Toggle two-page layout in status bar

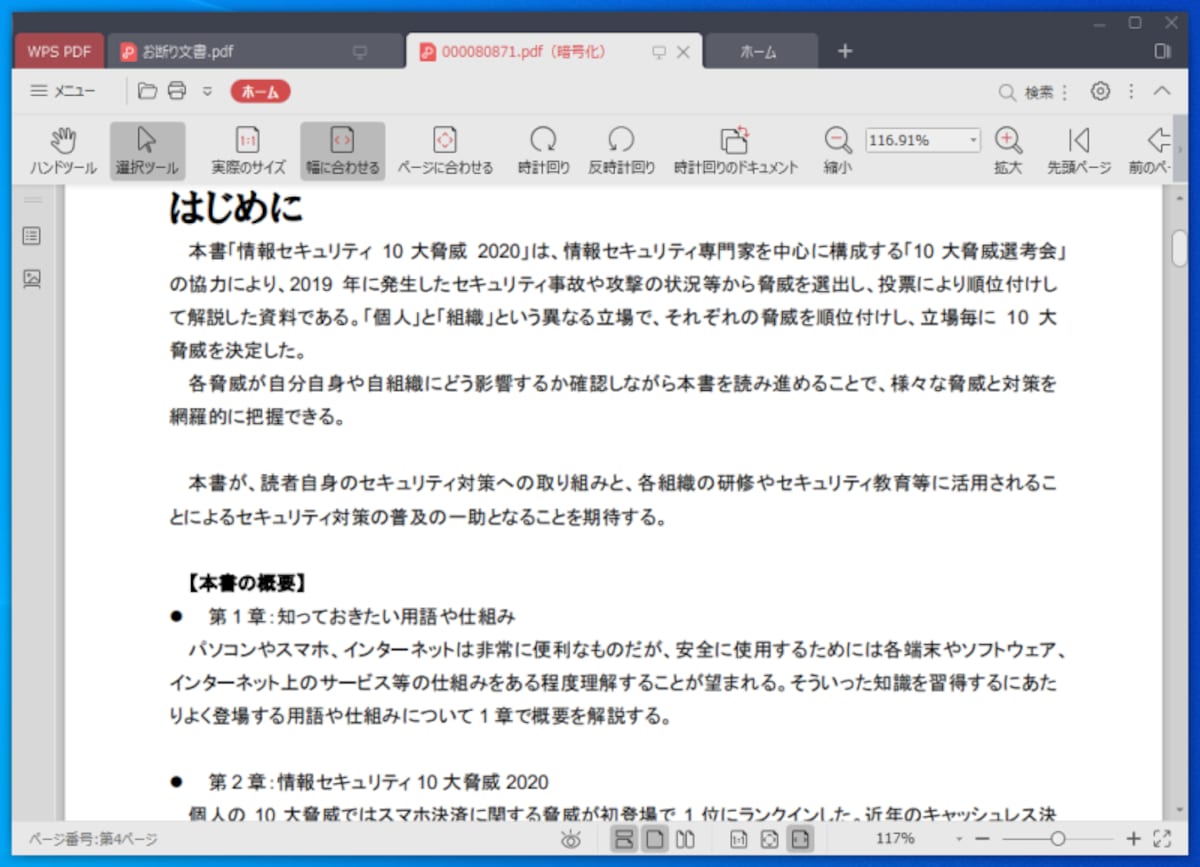[x=685, y=839]
